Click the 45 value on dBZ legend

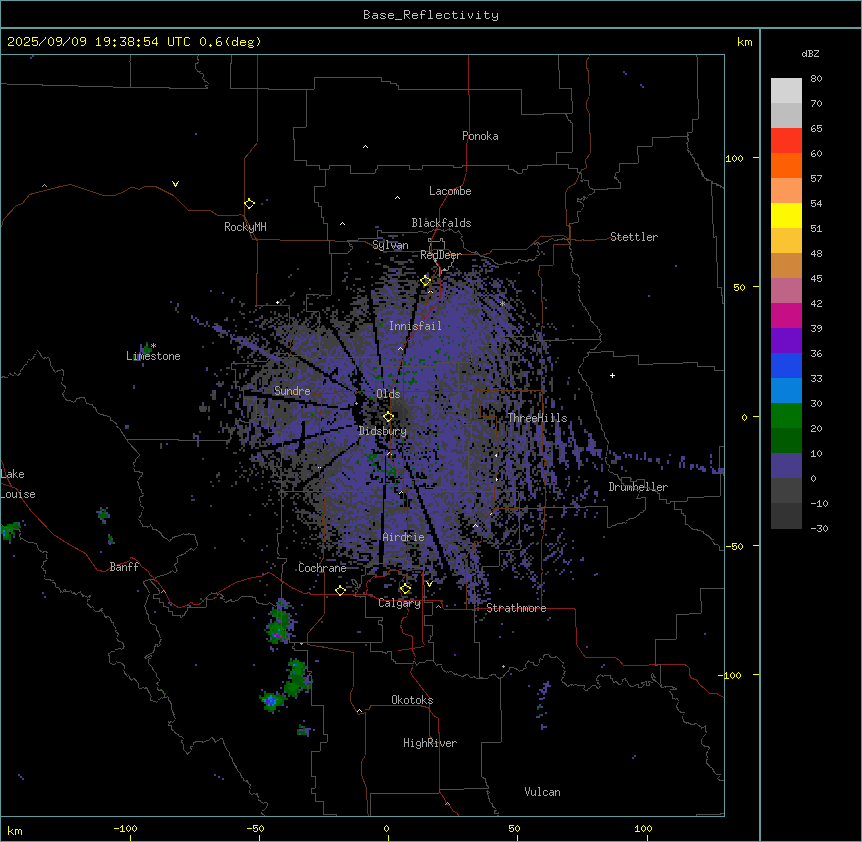[816, 279]
